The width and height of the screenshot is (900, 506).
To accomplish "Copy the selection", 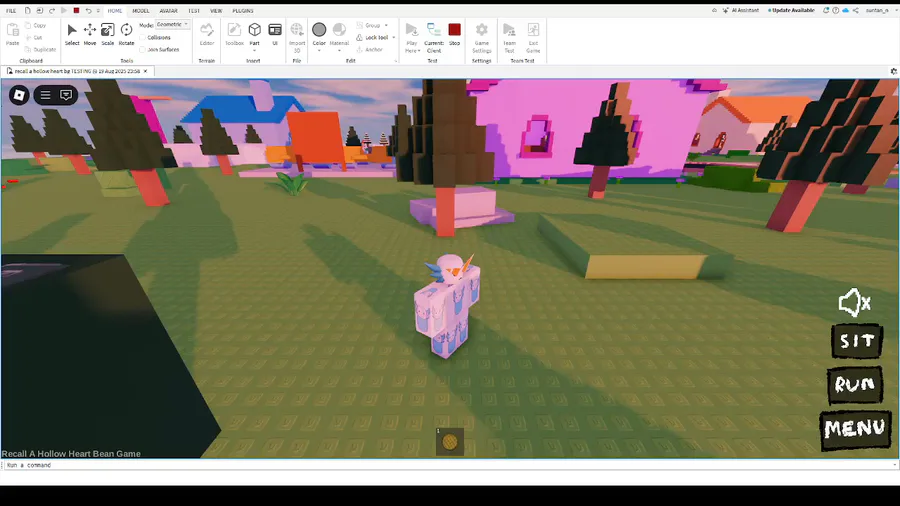I will (x=36, y=25).
